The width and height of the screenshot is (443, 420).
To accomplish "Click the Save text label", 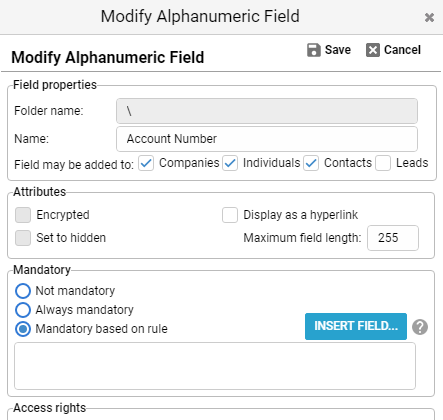I will click(x=338, y=50).
